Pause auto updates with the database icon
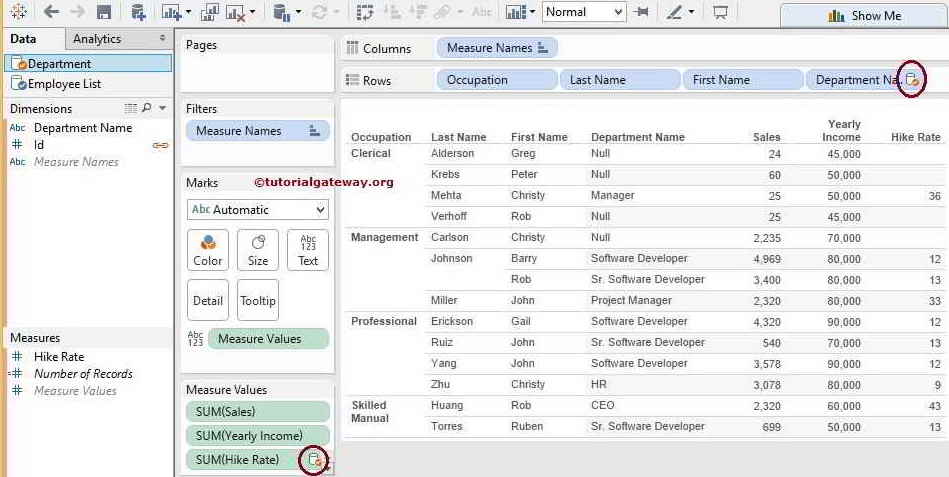 (x=280, y=12)
